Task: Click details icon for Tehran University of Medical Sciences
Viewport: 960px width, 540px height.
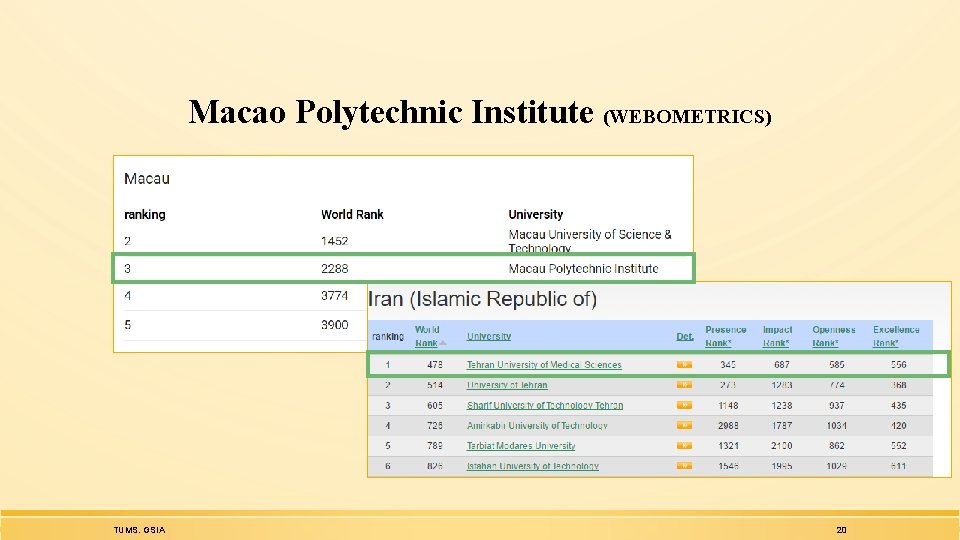Action: pyautogui.click(x=684, y=364)
